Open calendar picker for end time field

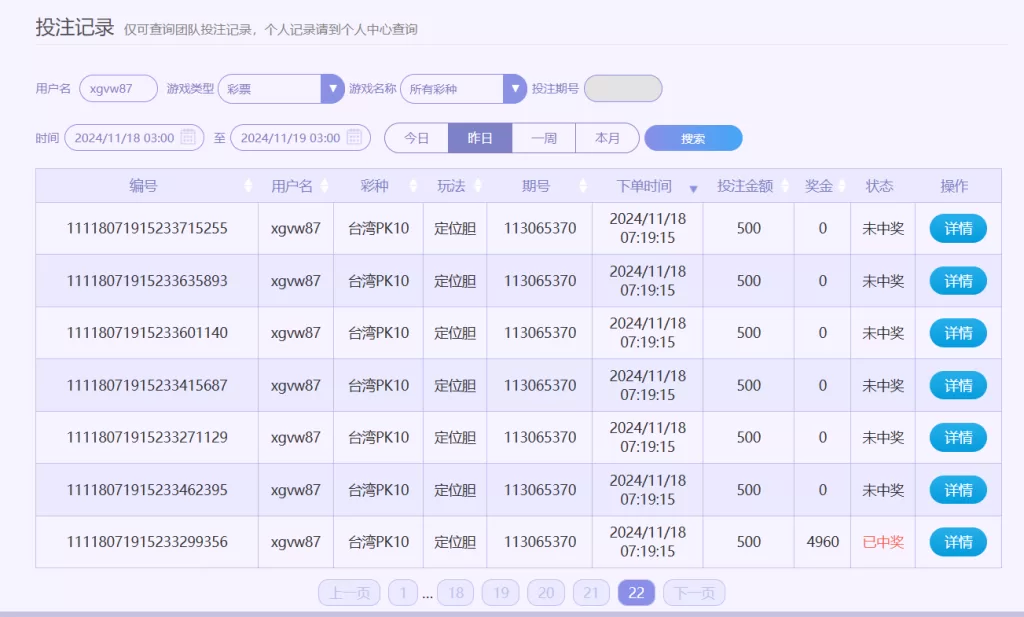pyautogui.click(x=354, y=137)
